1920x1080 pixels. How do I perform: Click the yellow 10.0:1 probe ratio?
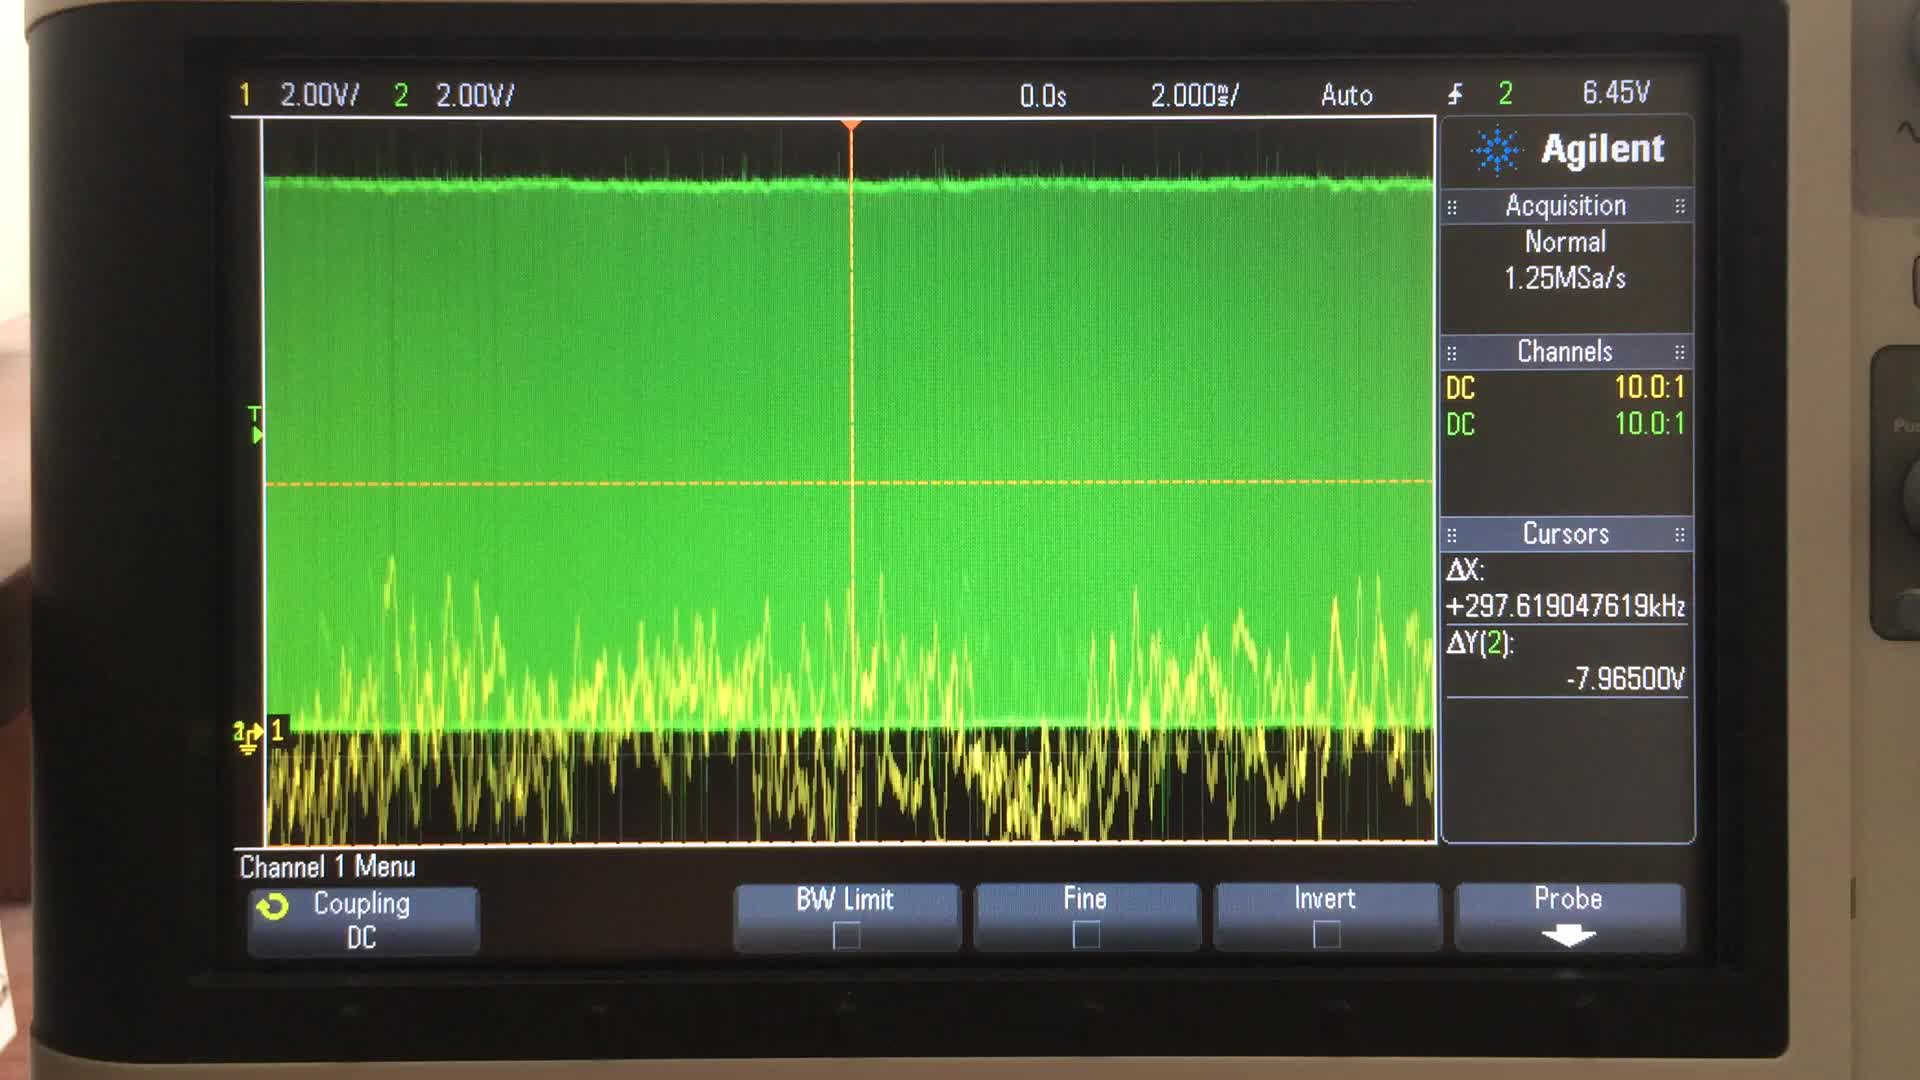pyautogui.click(x=1650, y=387)
